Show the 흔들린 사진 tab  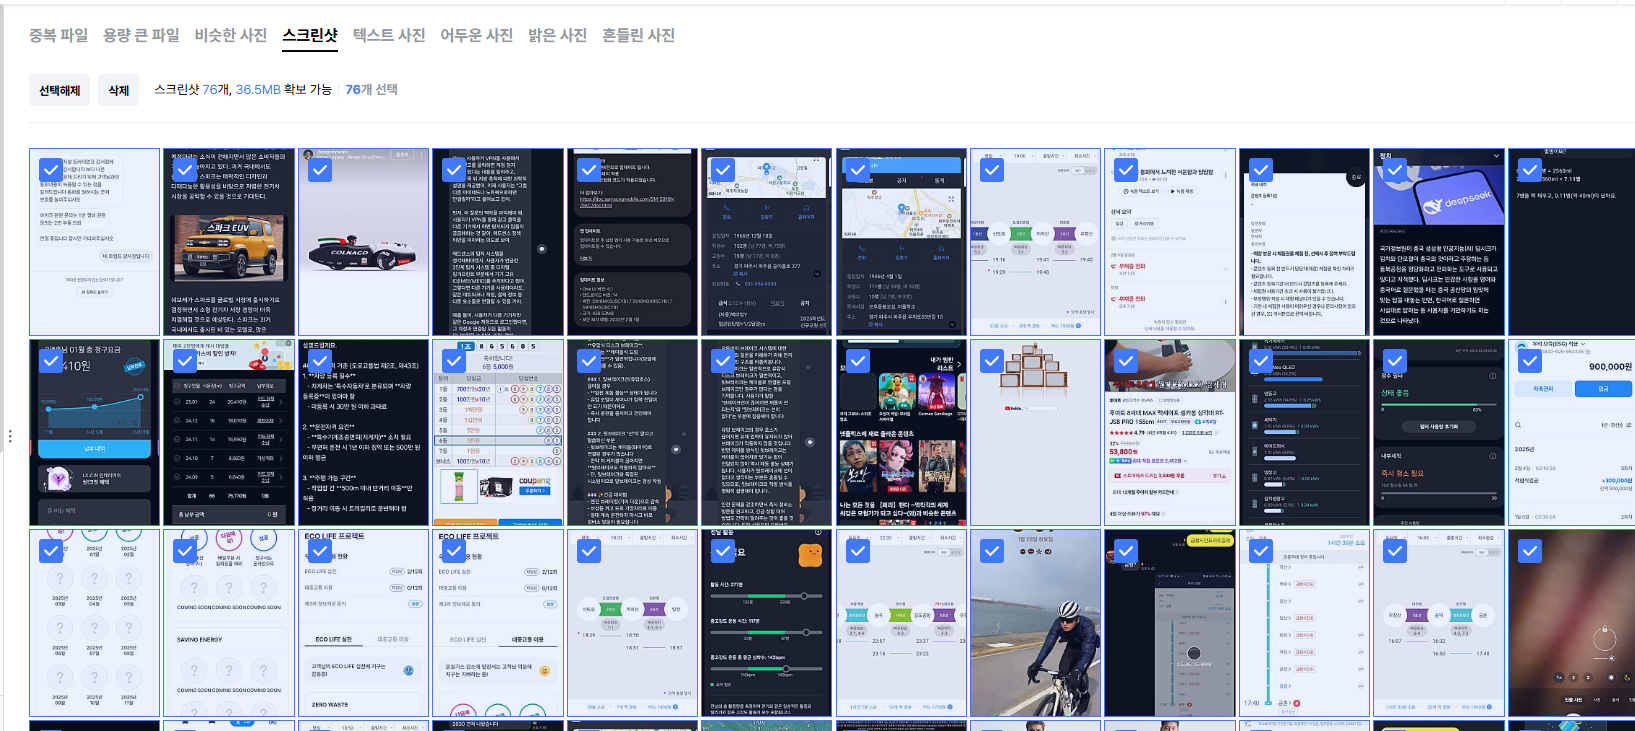tap(638, 35)
